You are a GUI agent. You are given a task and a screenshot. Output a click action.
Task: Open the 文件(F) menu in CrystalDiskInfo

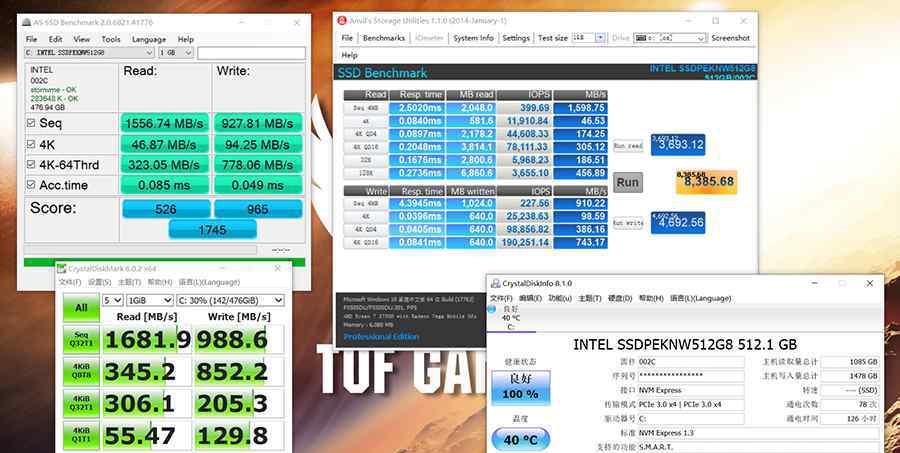pyautogui.click(x=501, y=299)
